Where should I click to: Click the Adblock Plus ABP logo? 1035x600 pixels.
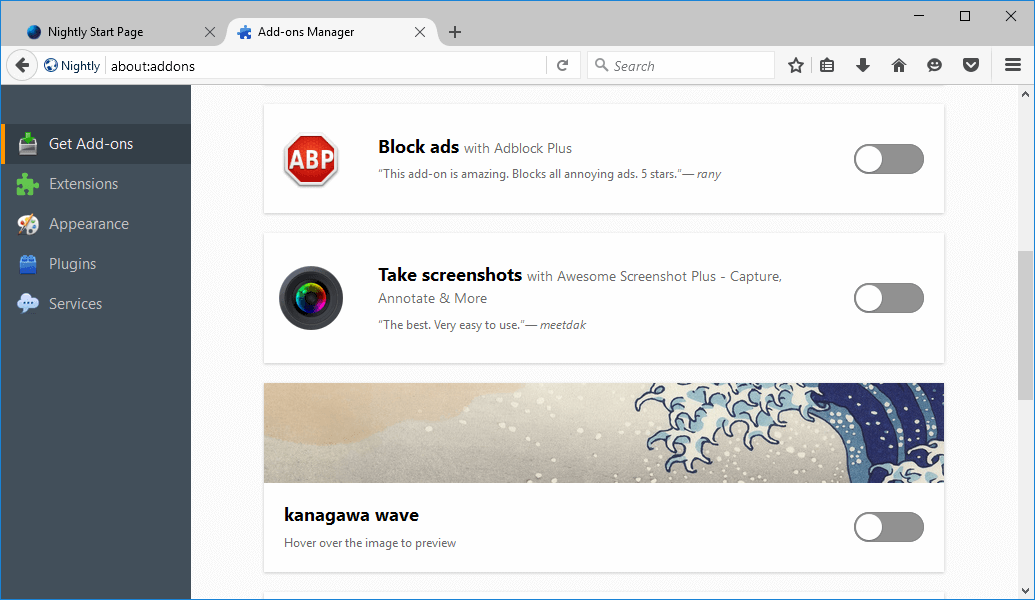click(x=311, y=160)
